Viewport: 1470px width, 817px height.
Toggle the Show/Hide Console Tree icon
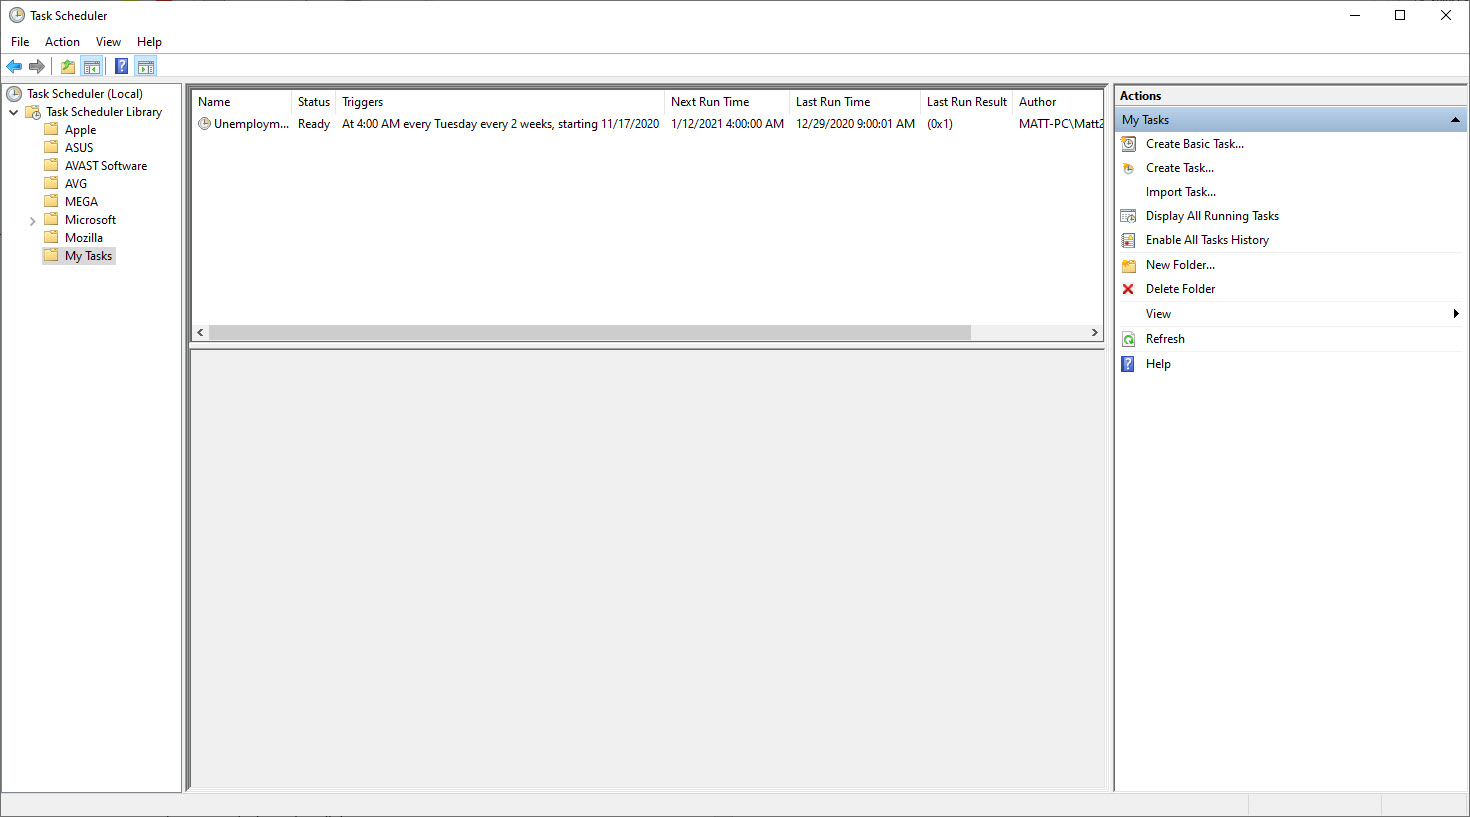click(92, 67)
